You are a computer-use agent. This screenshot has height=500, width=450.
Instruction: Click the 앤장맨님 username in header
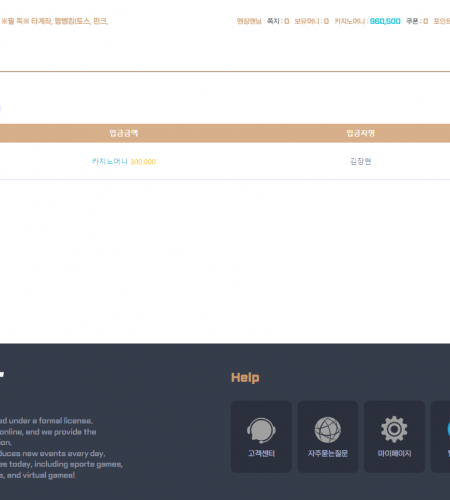249,21
